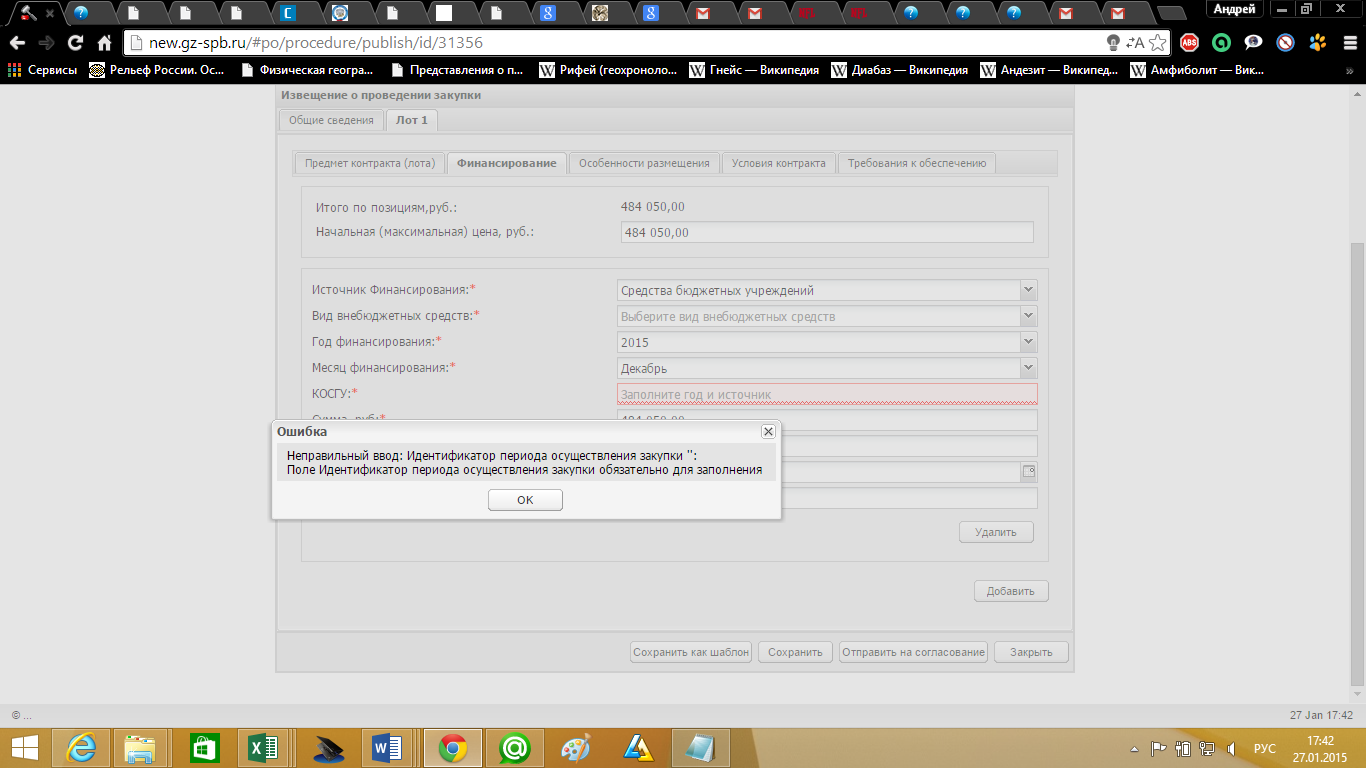Viewport: 1366px width, 768px height.
Task: Launch Excel from the taskbar
Action: (264, 747)
